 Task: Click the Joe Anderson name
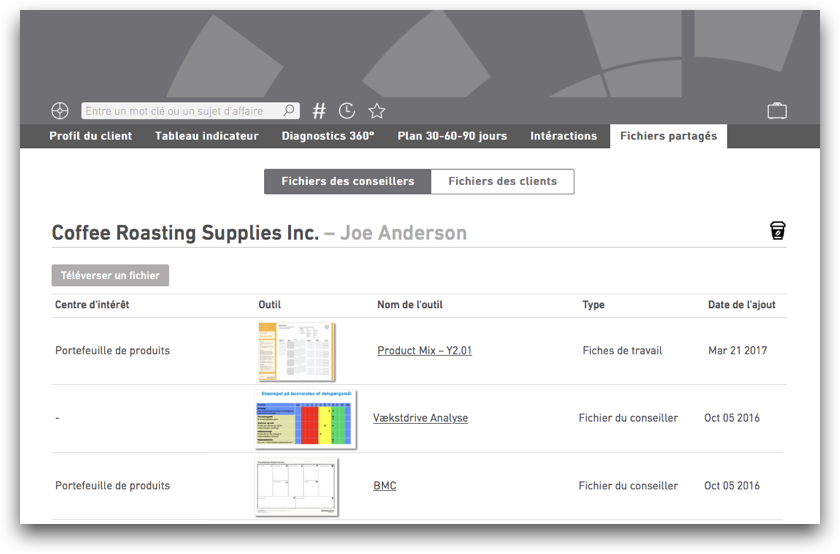(404, 233)
